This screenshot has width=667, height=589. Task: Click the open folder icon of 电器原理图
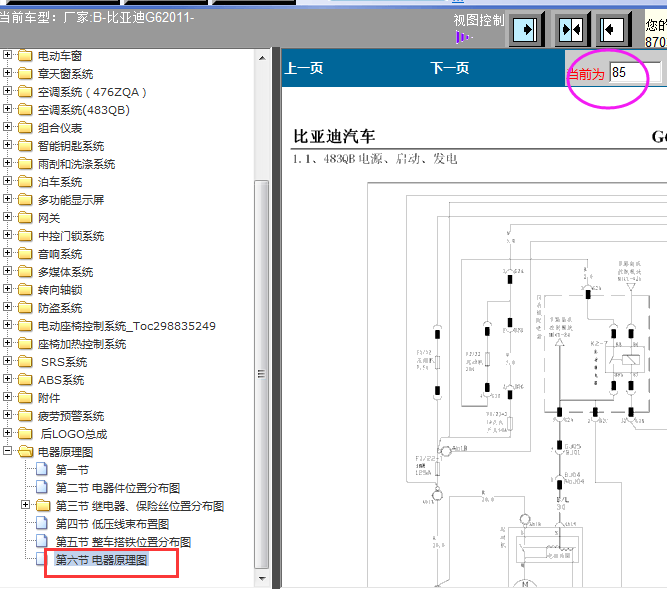pyautogui.click(x=26, y=451)
